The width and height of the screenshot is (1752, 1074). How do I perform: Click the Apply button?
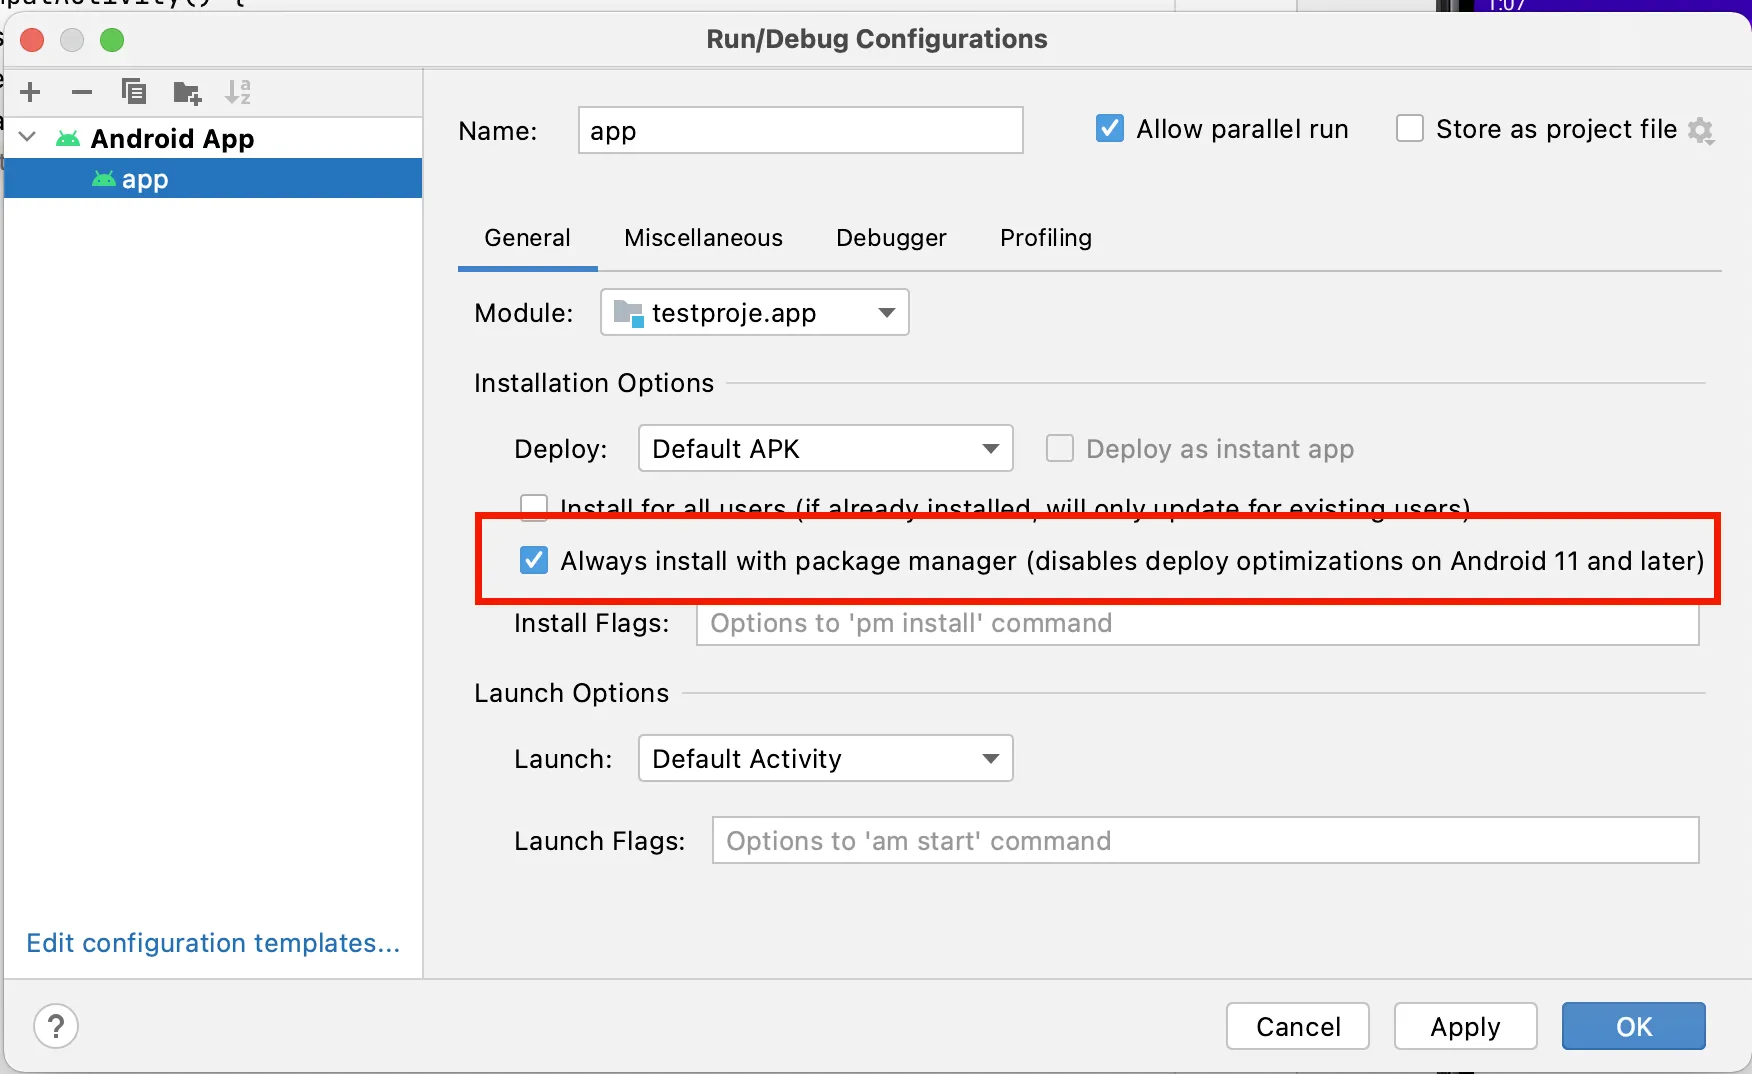[x=1465, y=1027]
